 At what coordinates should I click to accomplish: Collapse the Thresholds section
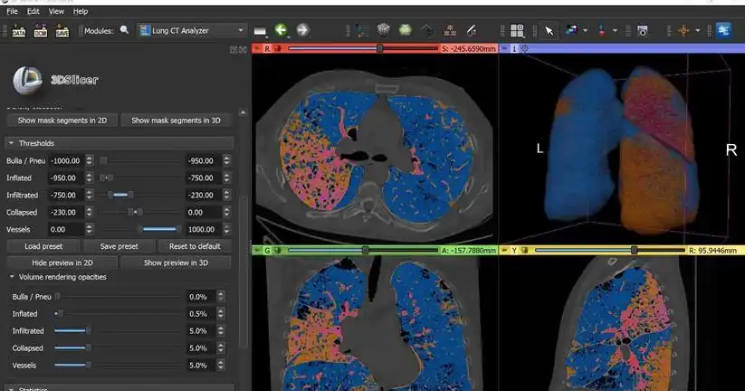click(x=119, y=143)
